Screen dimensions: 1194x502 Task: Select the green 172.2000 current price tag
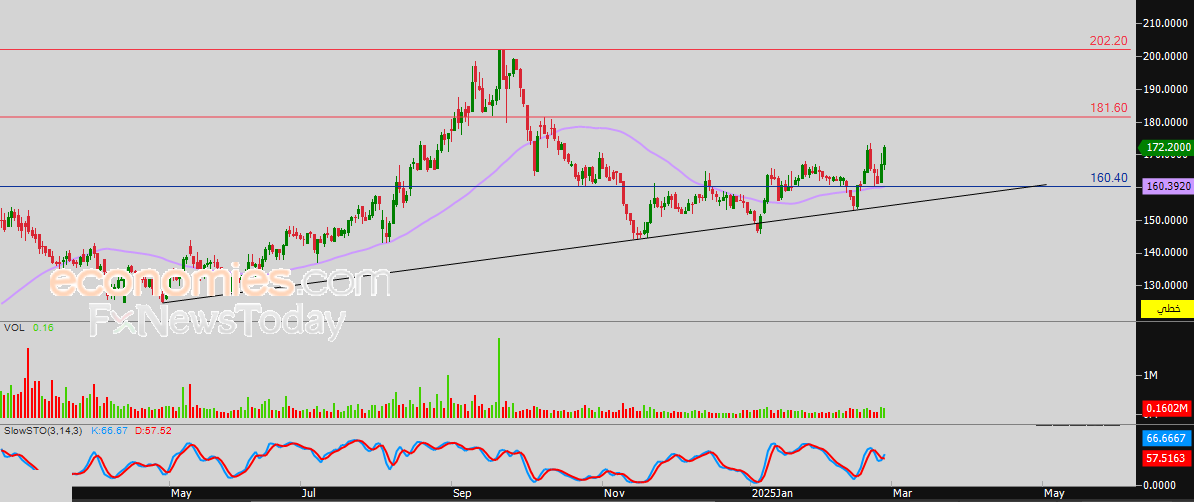click(1165, 147)
